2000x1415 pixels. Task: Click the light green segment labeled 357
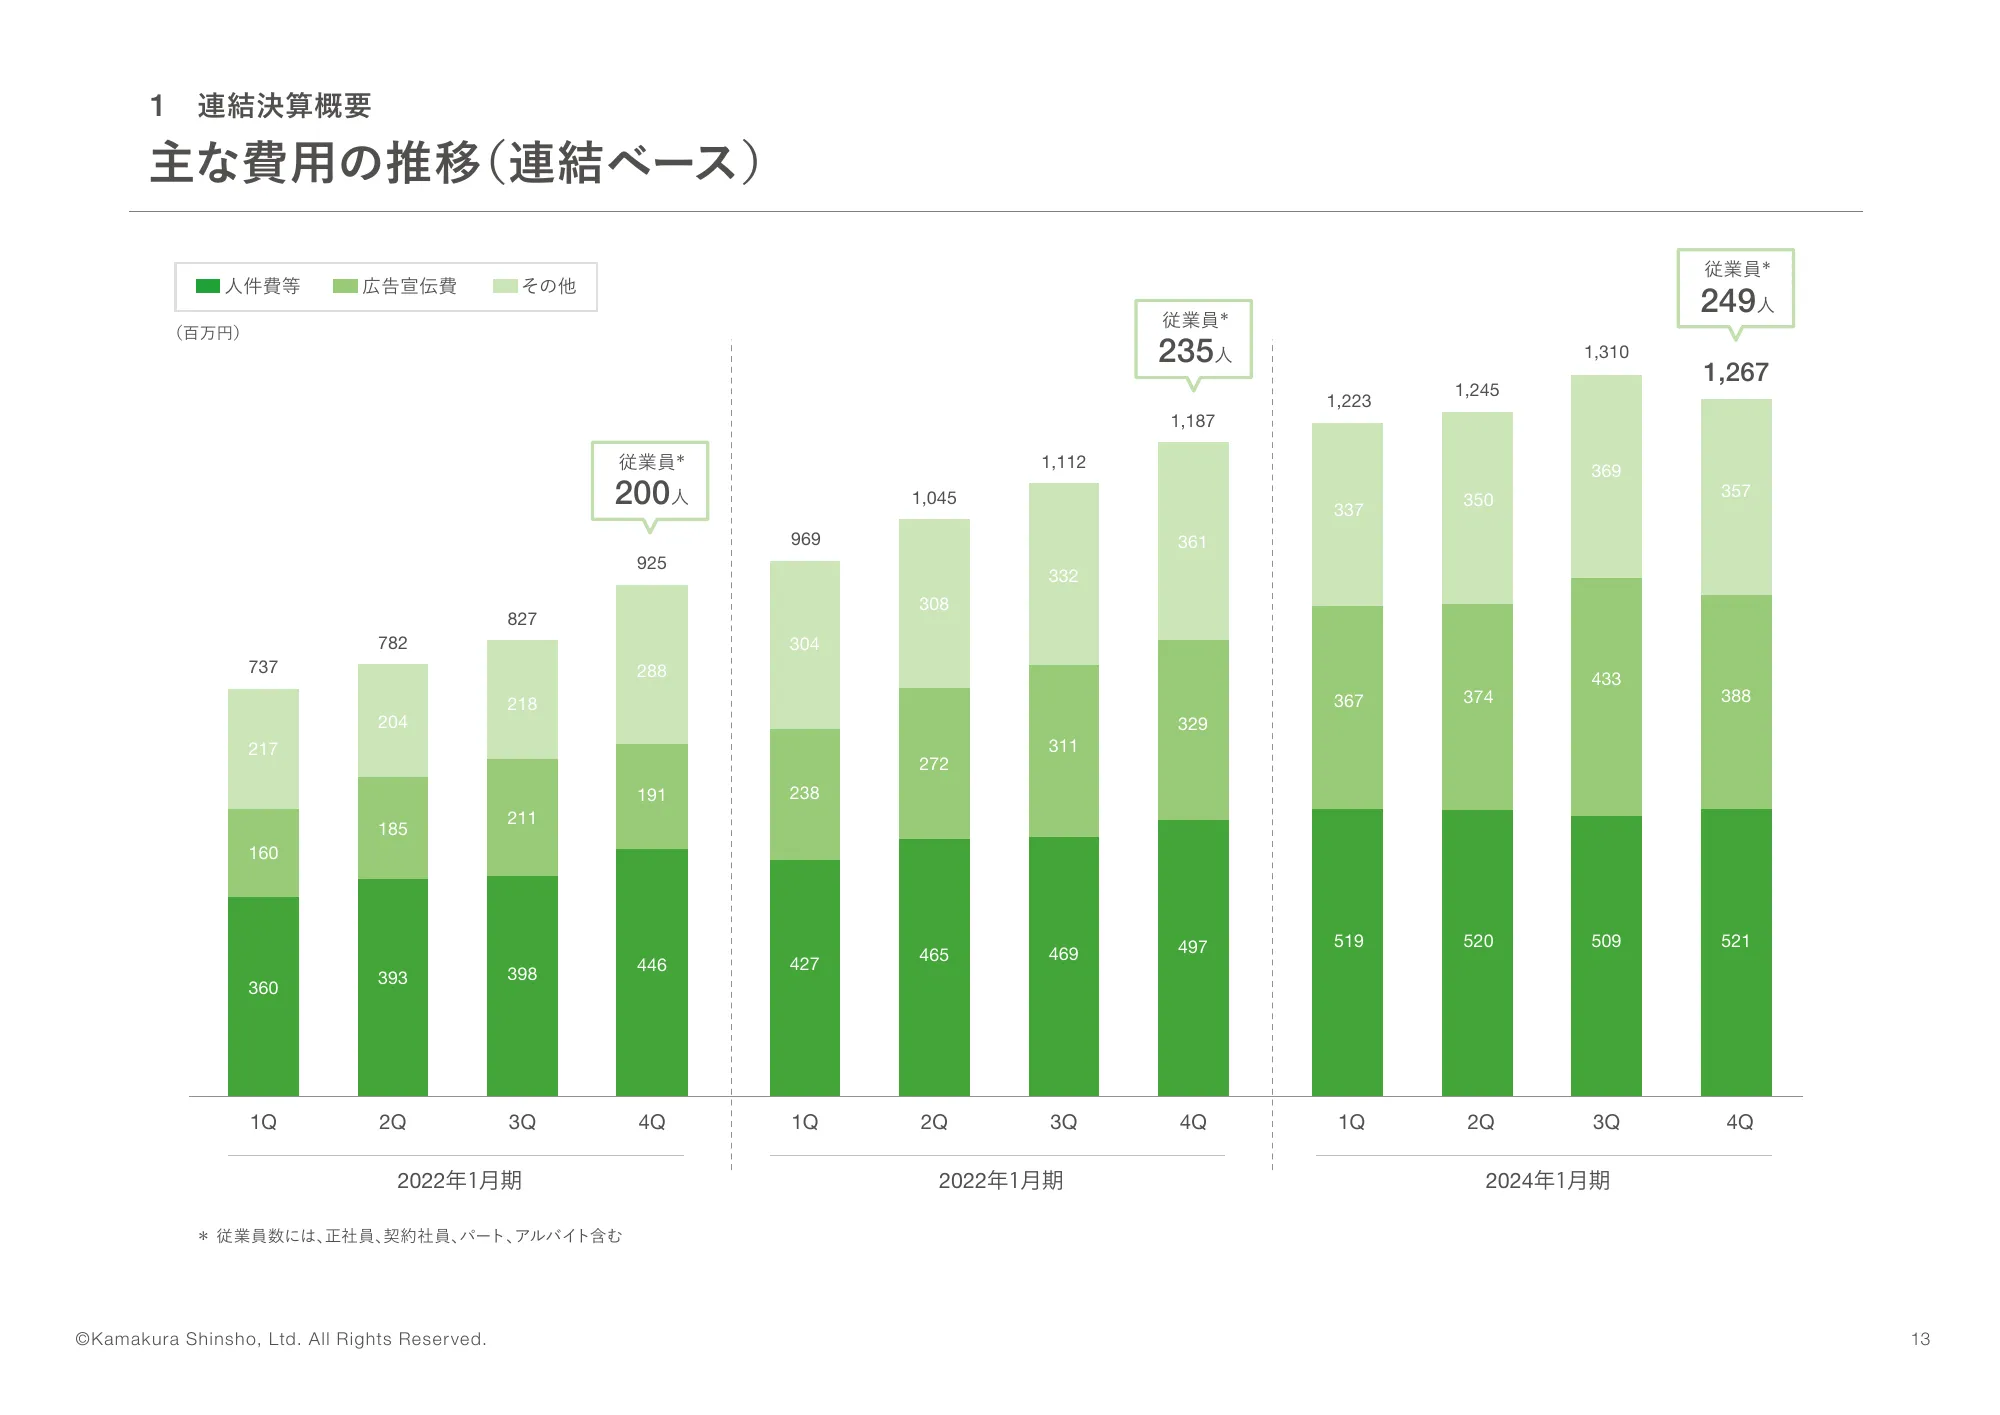[x=1736, y=497]
